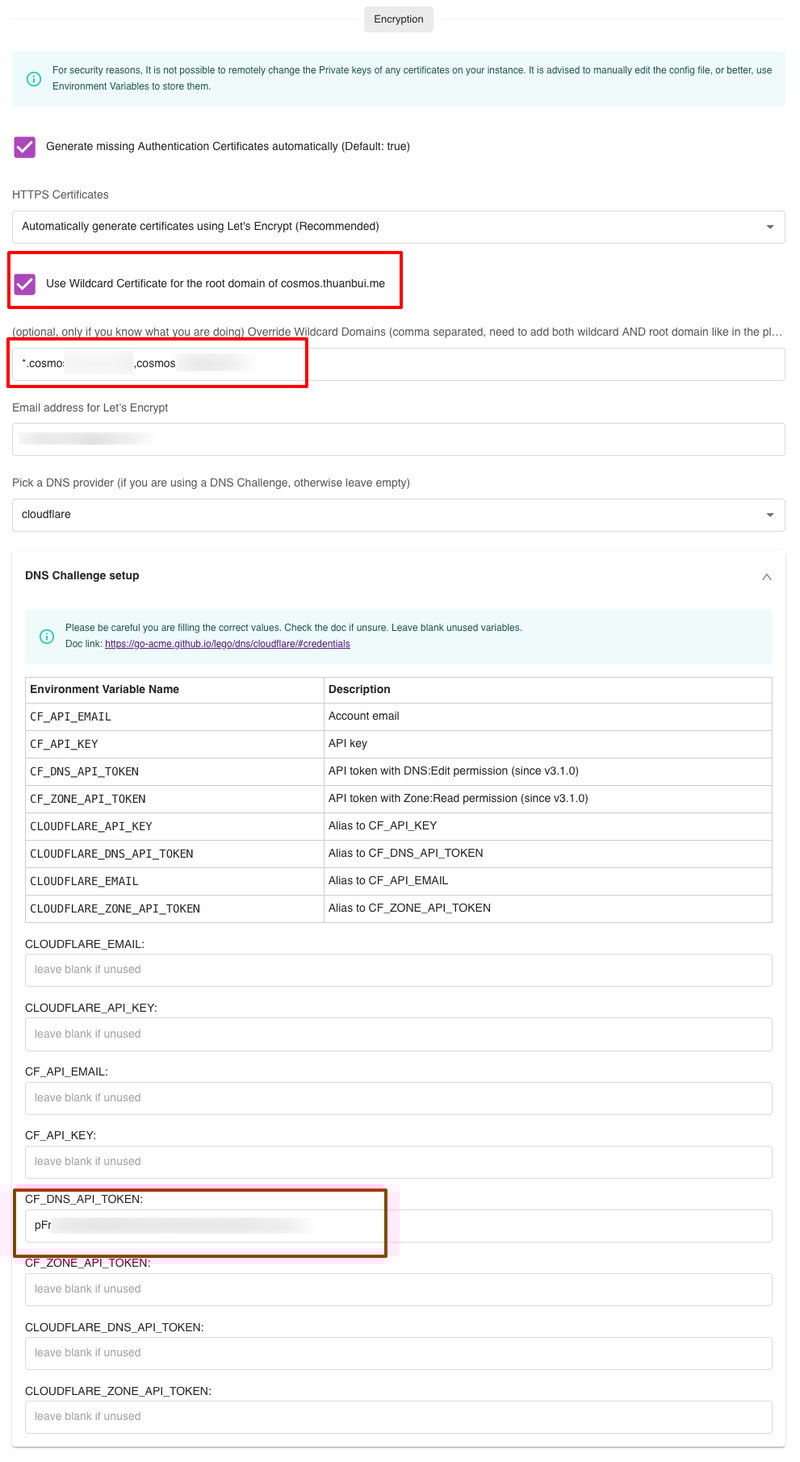Open the DNS provider dropdown showing cloudflare
The image size is (800, 1462).
[398, 515]
